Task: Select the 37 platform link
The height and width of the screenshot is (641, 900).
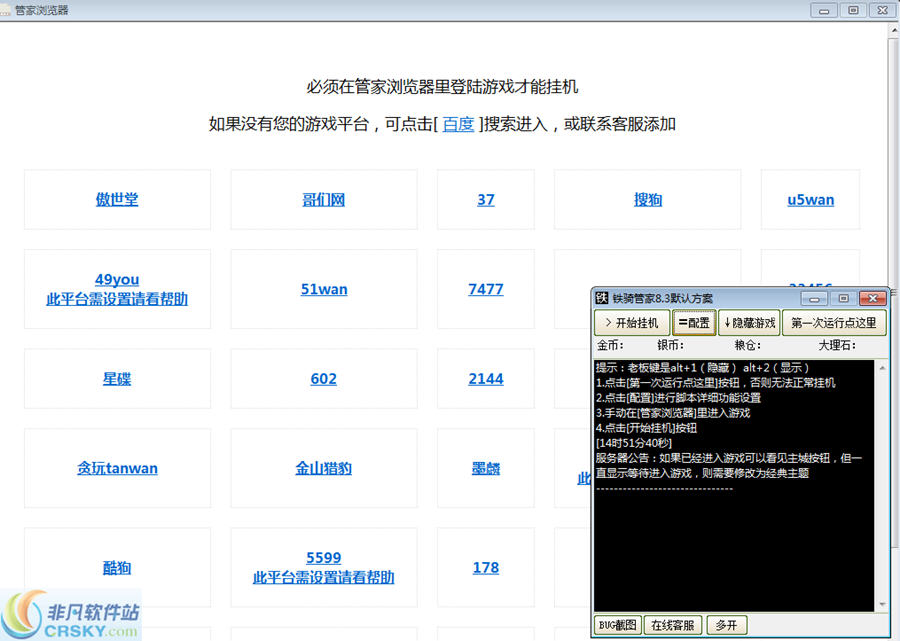Action: pyautogui.click(x=486, y=200)
